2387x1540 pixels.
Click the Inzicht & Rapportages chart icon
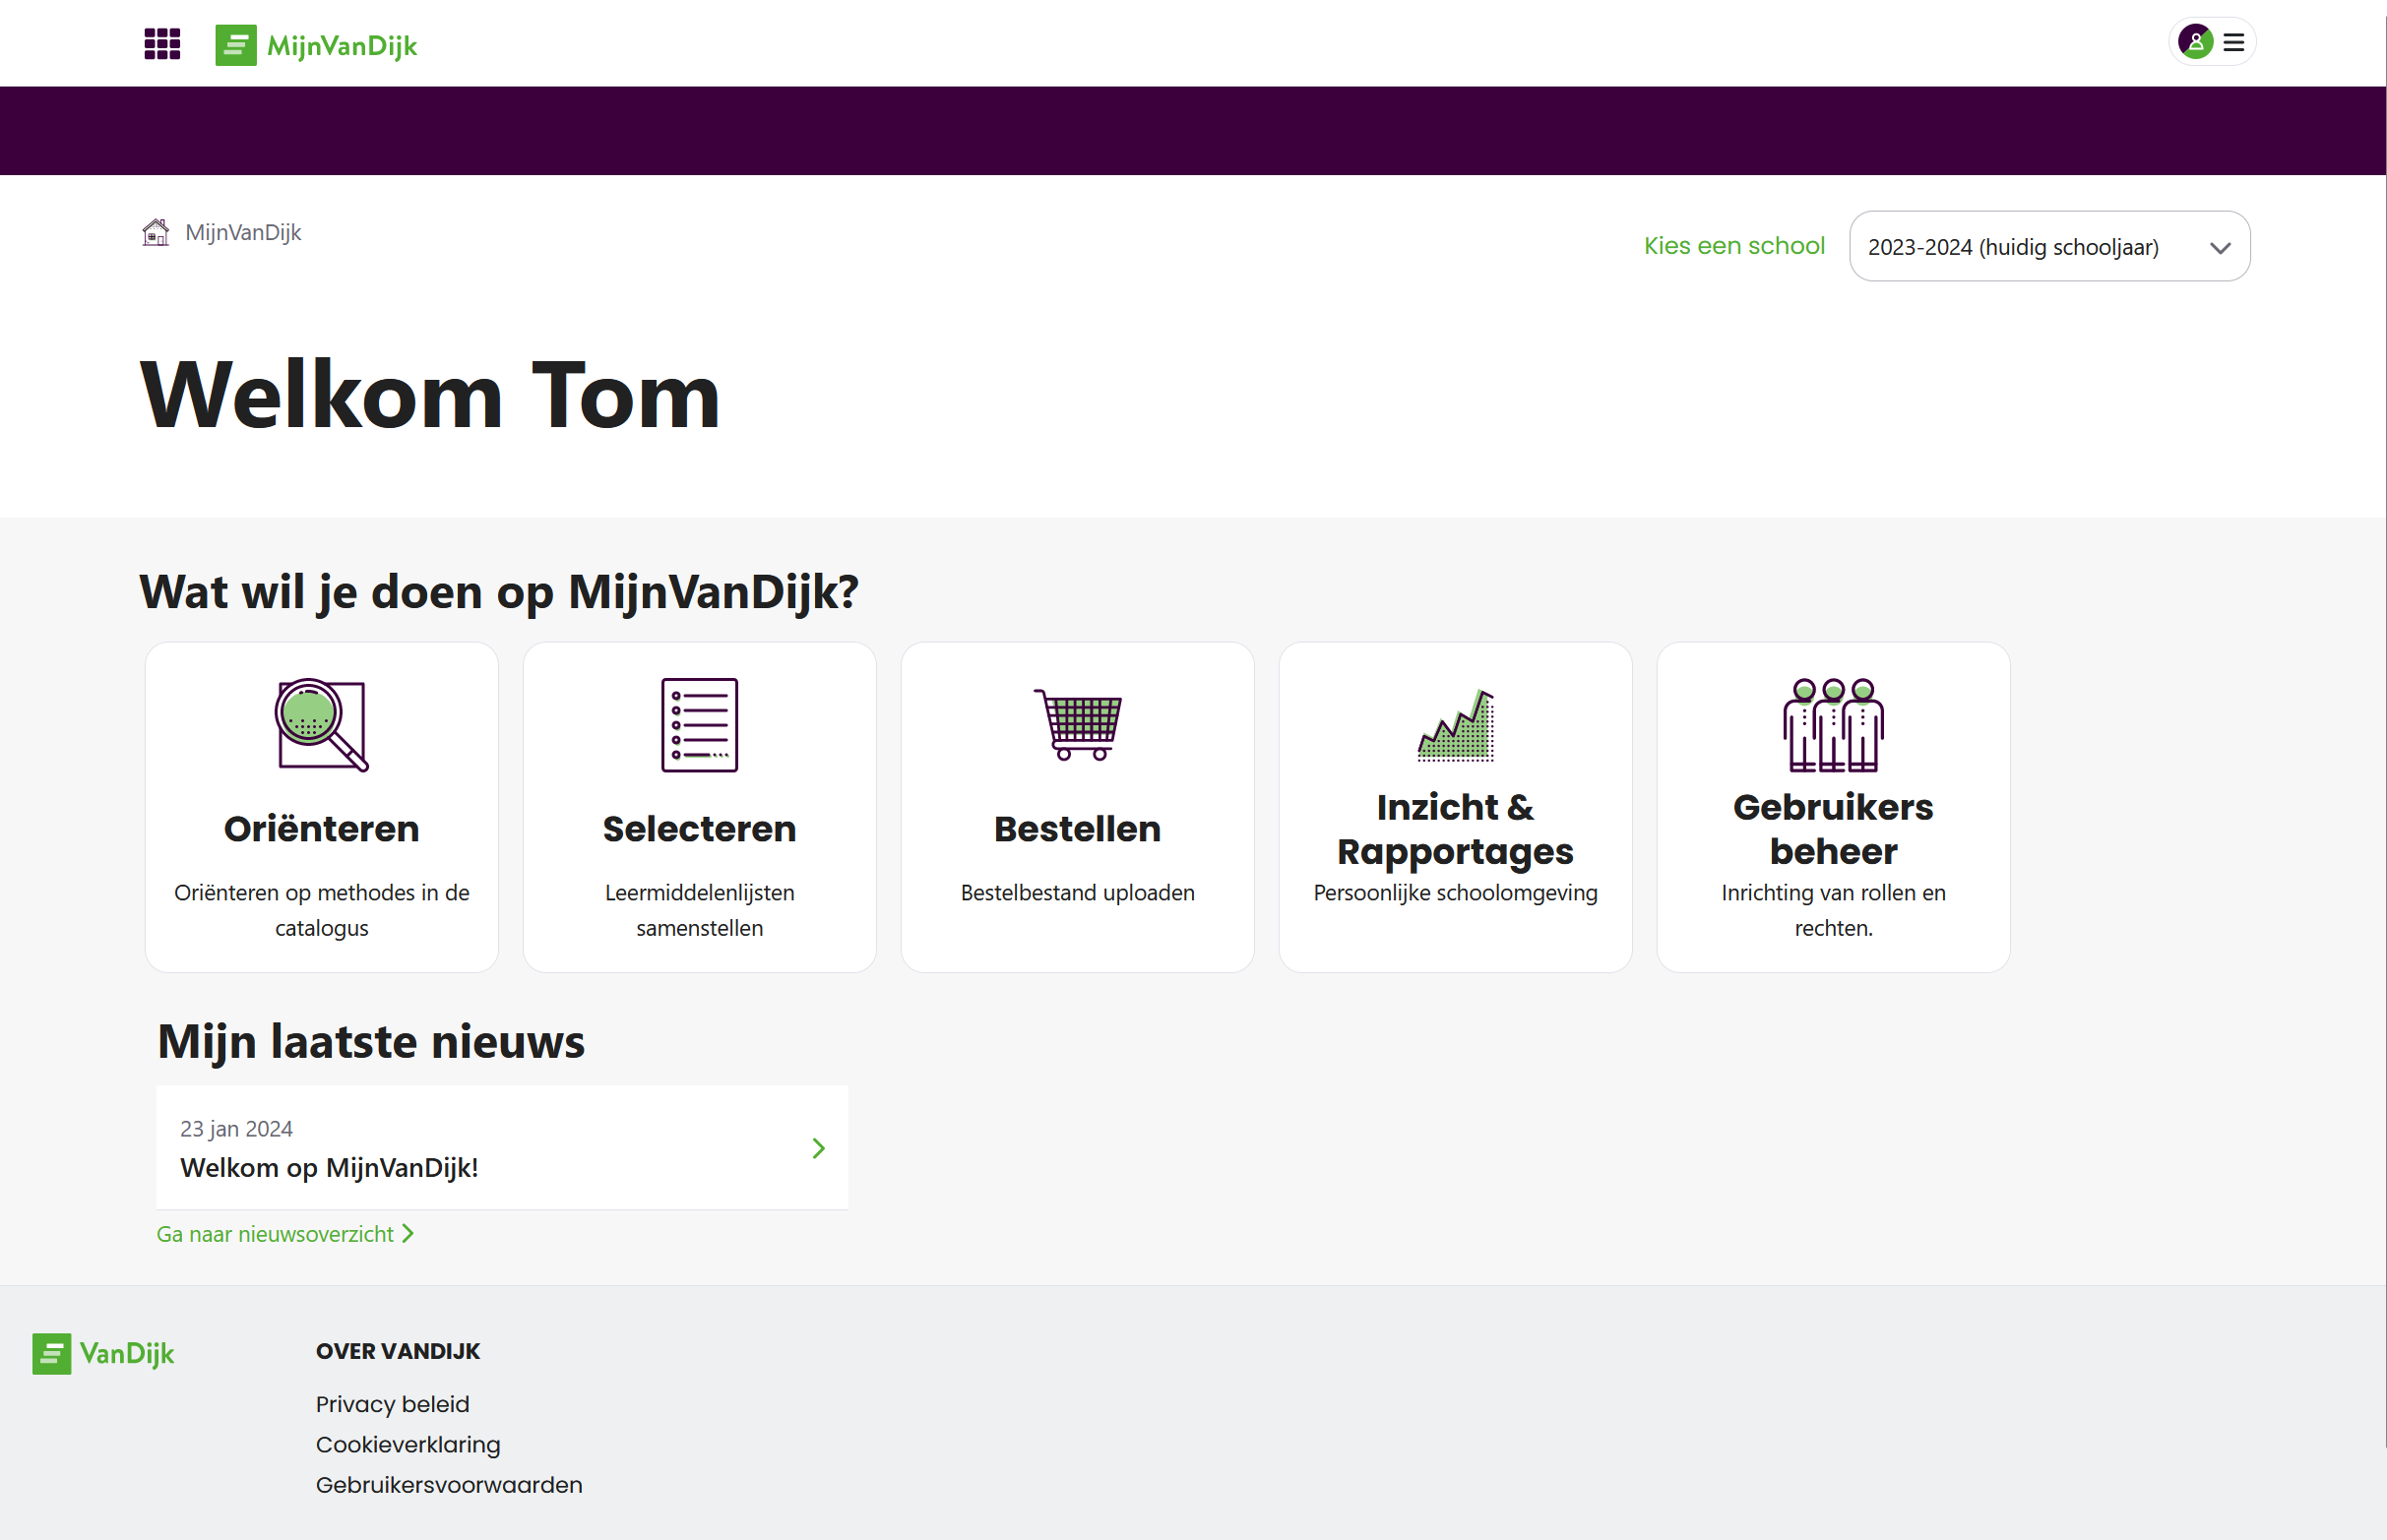(x=1455, y=725)
